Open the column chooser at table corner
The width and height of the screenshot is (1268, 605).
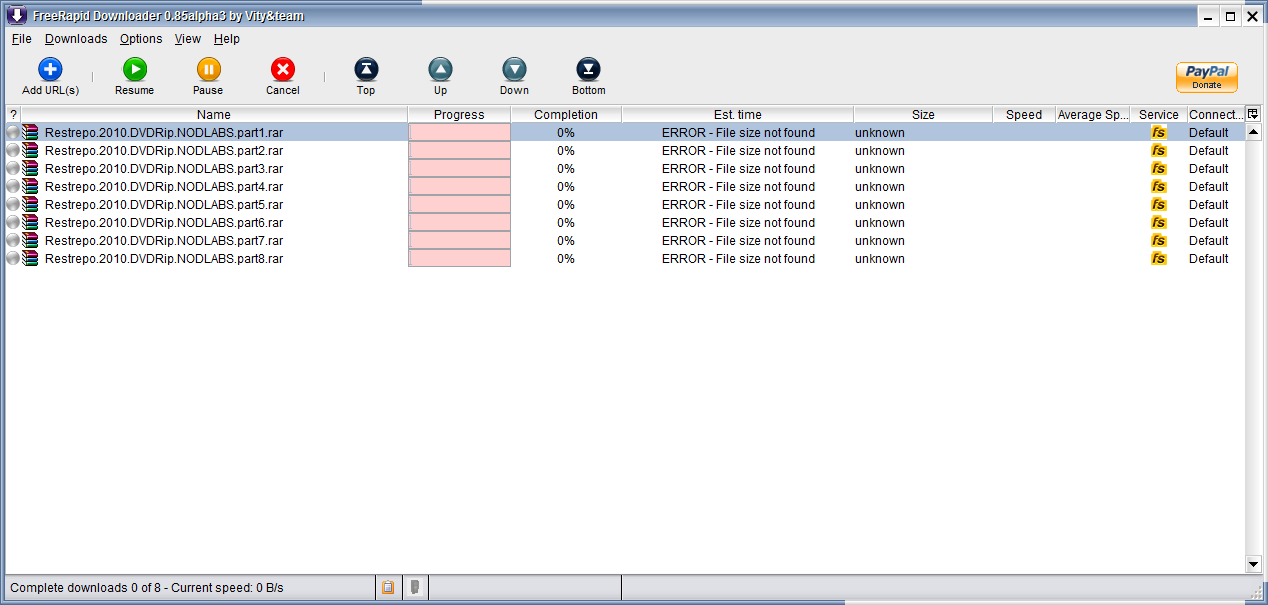coord(1253,114)
